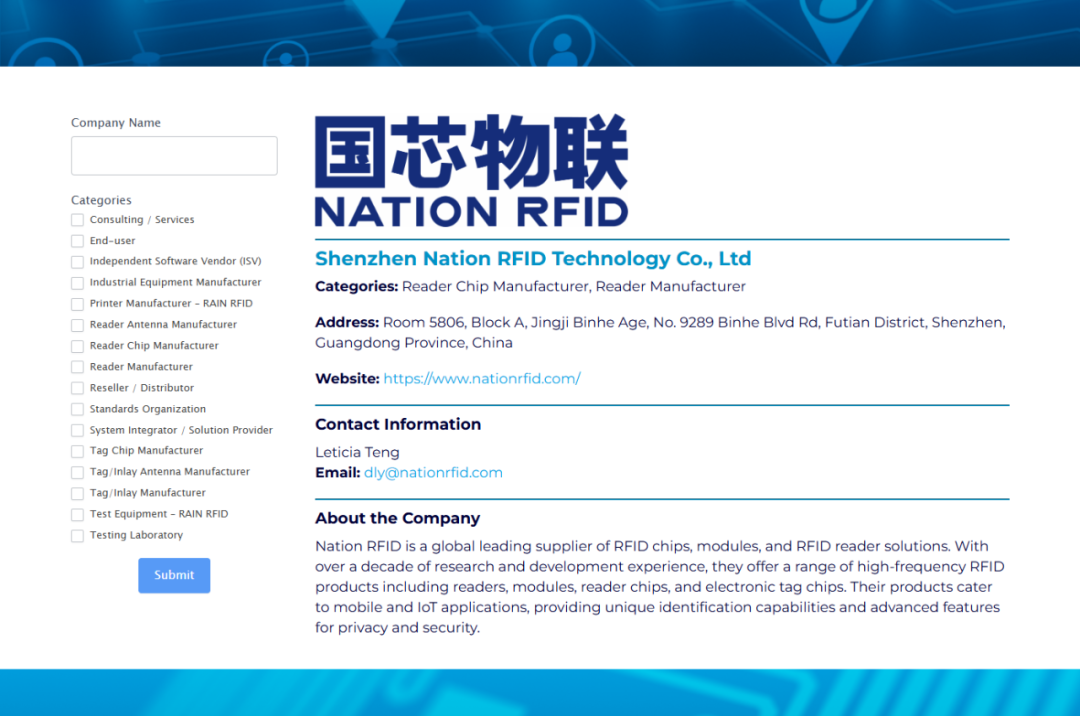The image size is (1080, 716).
Task: Select Industrial Equipment Manufacturer checkbox
Action: [x=78, y=283]
